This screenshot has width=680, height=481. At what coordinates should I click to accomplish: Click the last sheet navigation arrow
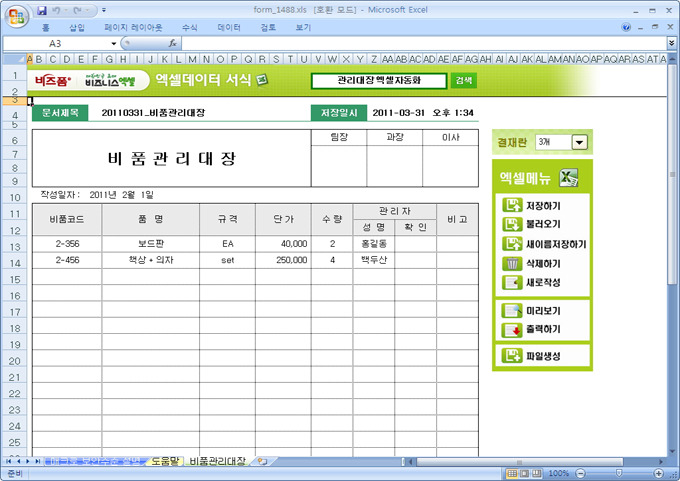click(x=38, y=461)
